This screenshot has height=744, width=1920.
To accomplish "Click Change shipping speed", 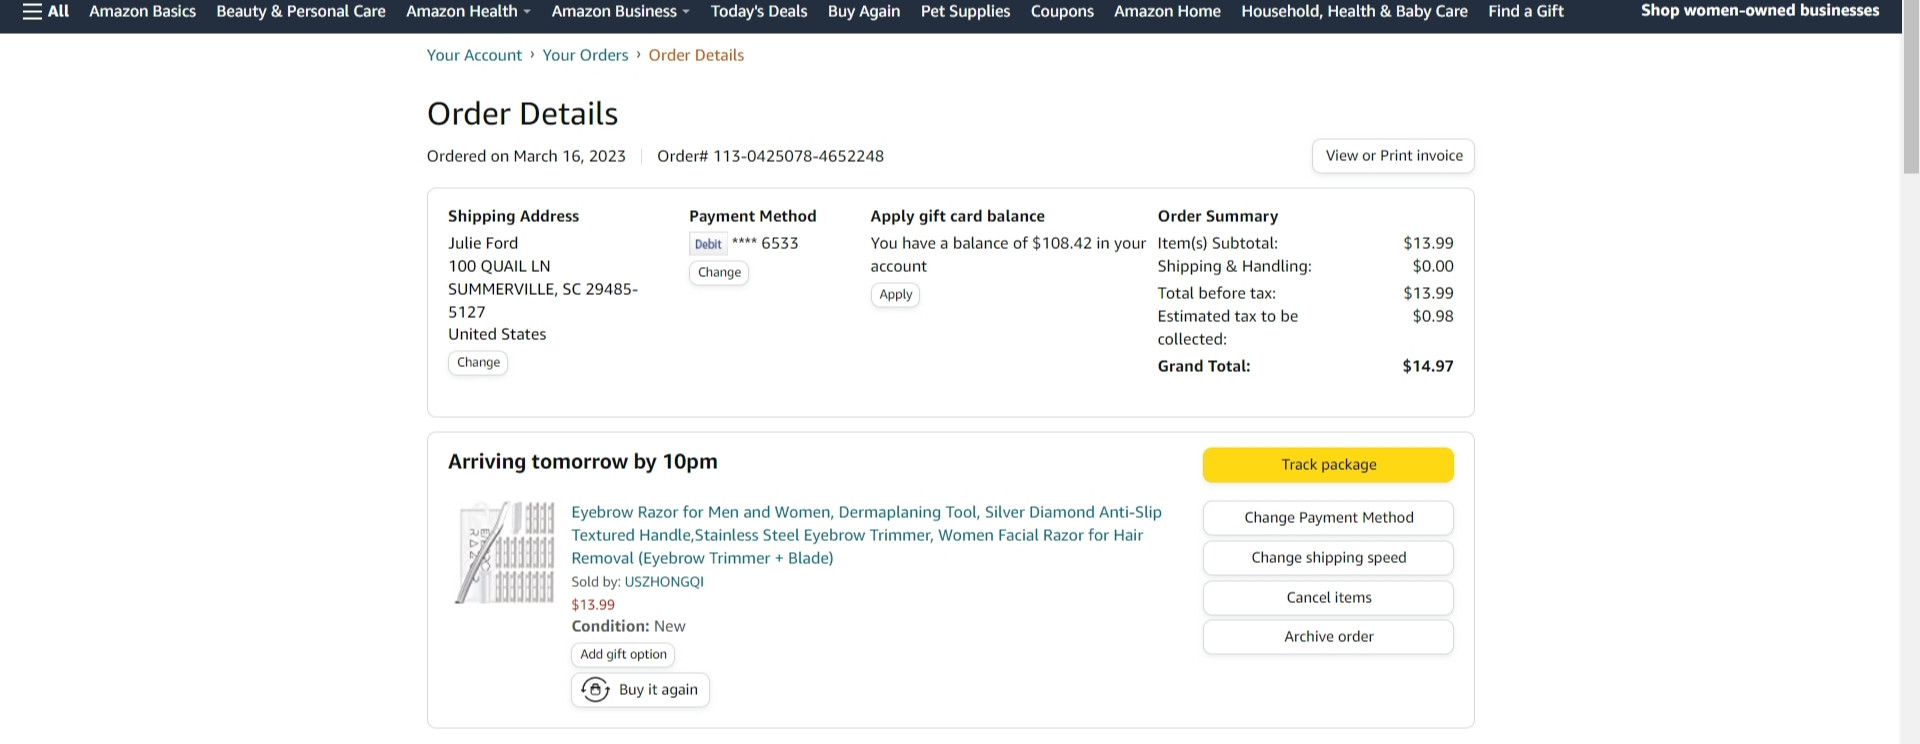I will click(x=1328, y=558).
